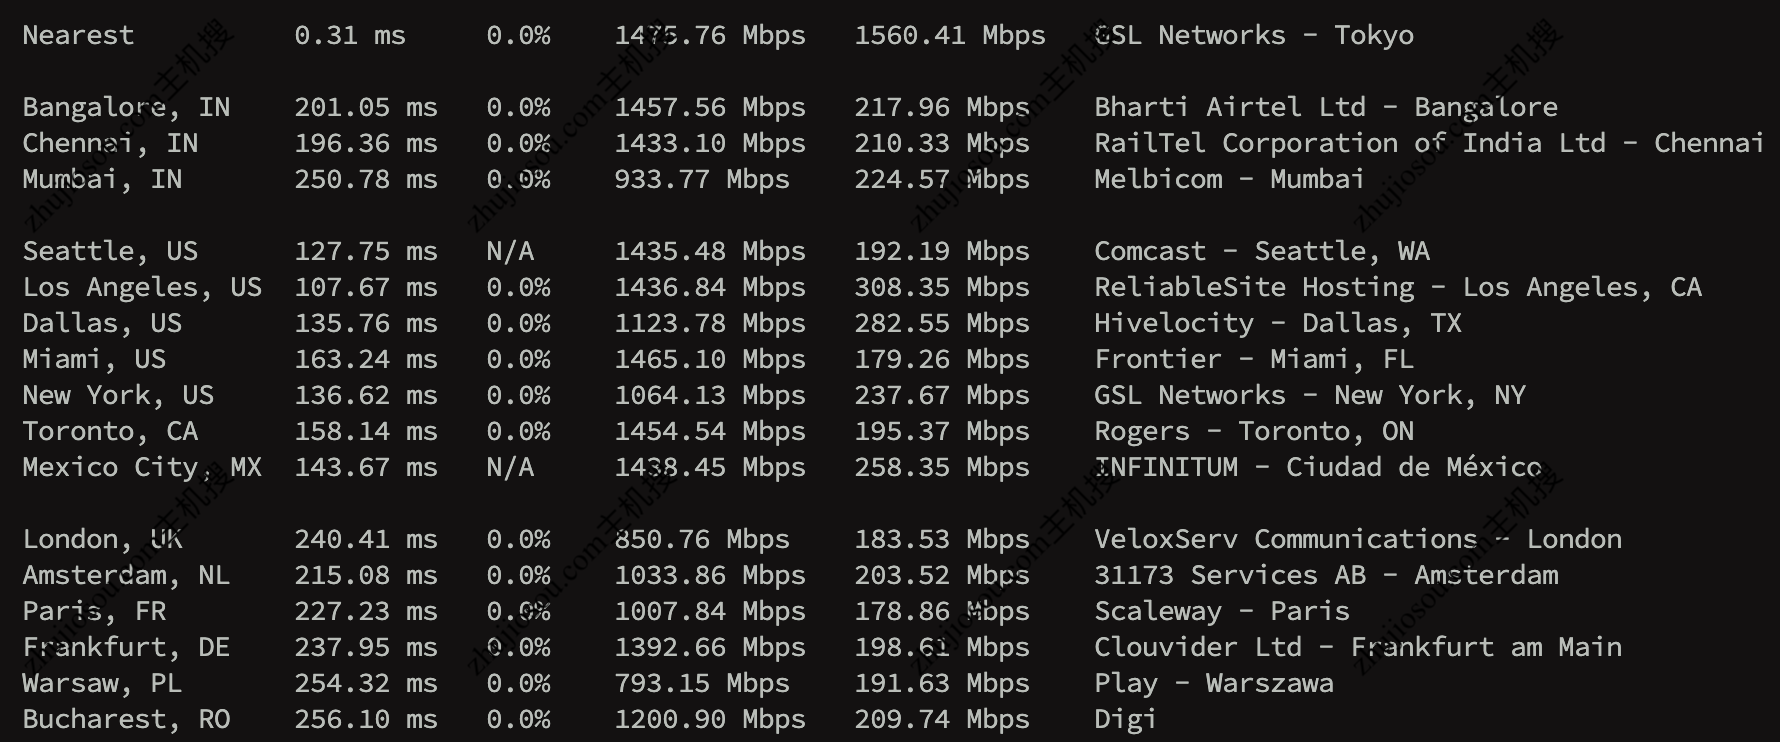Image resolution: width=1780 pixels, height=742 pixels.
Task: Click the GSL Networks - Tokyo server name
Action: coord(1253,35)
